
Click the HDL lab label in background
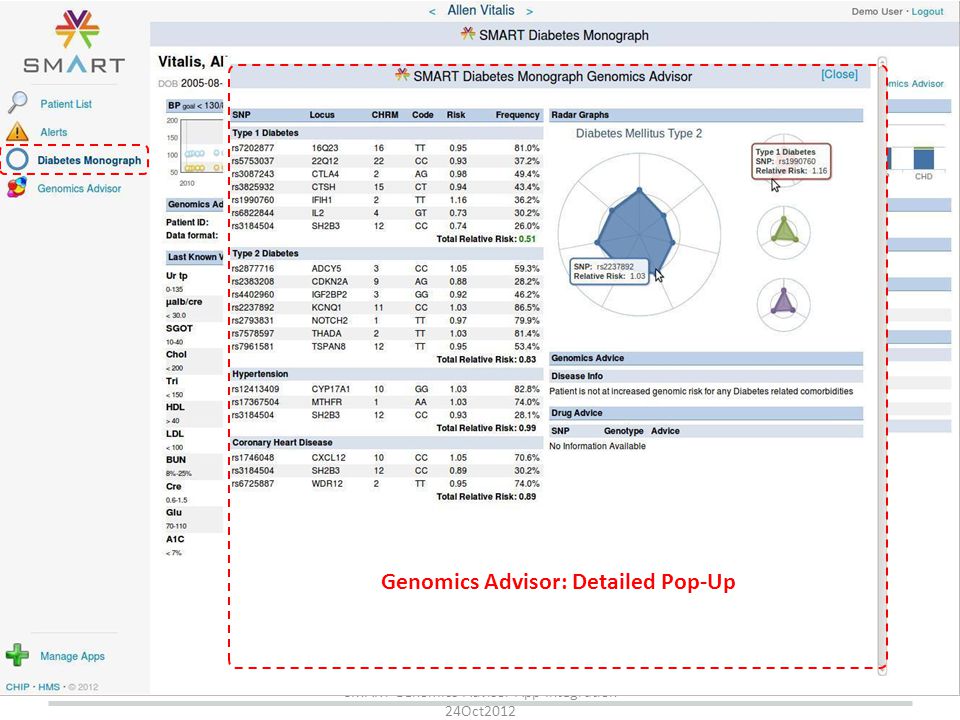click(175, 407)
